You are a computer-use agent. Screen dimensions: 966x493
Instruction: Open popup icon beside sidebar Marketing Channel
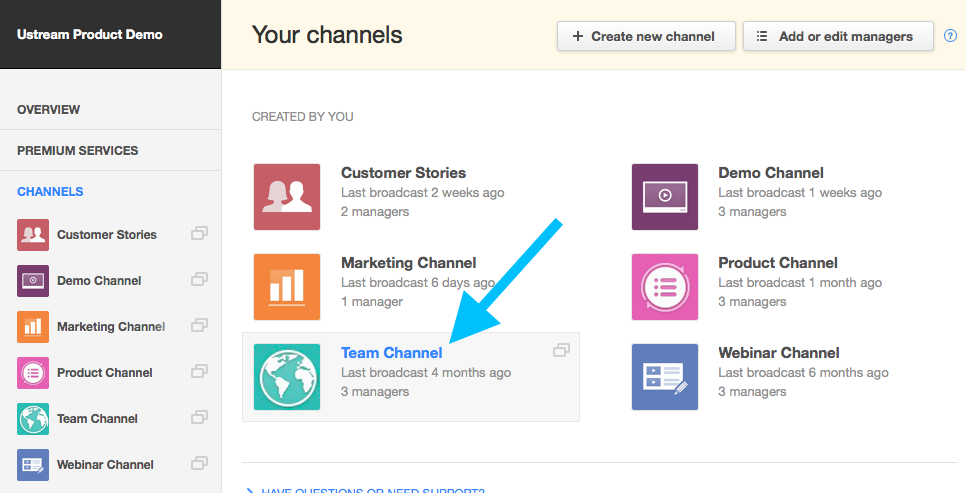(x=199, y=325)
